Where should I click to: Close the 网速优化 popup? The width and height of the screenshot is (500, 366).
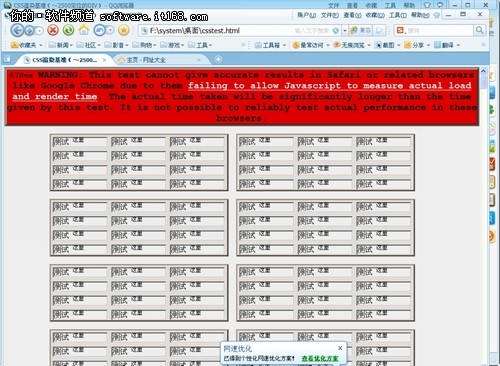click(x=340, y=348)
